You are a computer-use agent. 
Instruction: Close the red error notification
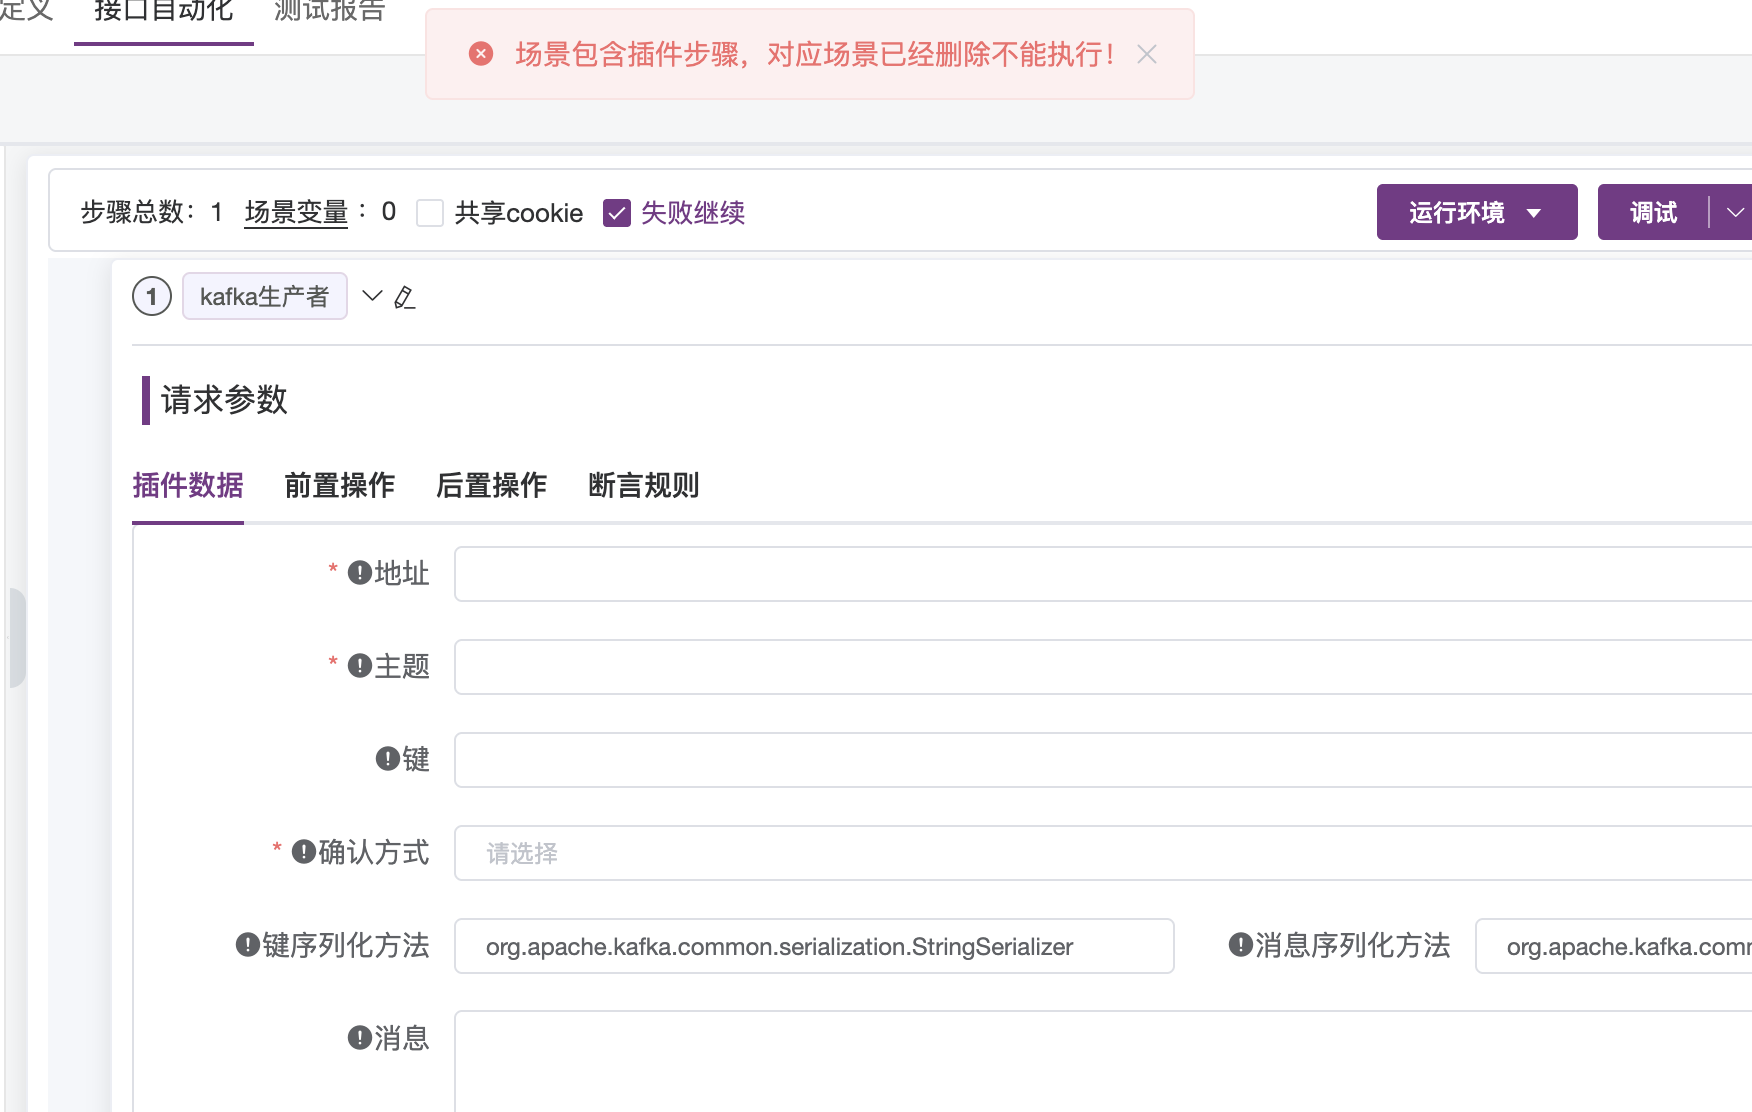pos(1147,54)
